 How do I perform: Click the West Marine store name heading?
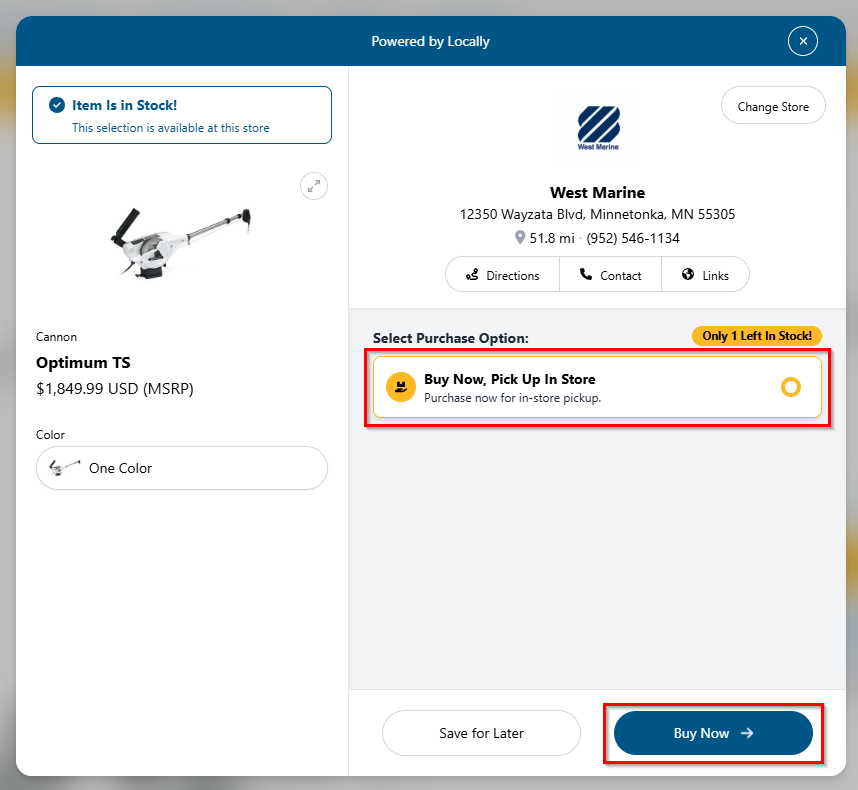coord(598,193)
